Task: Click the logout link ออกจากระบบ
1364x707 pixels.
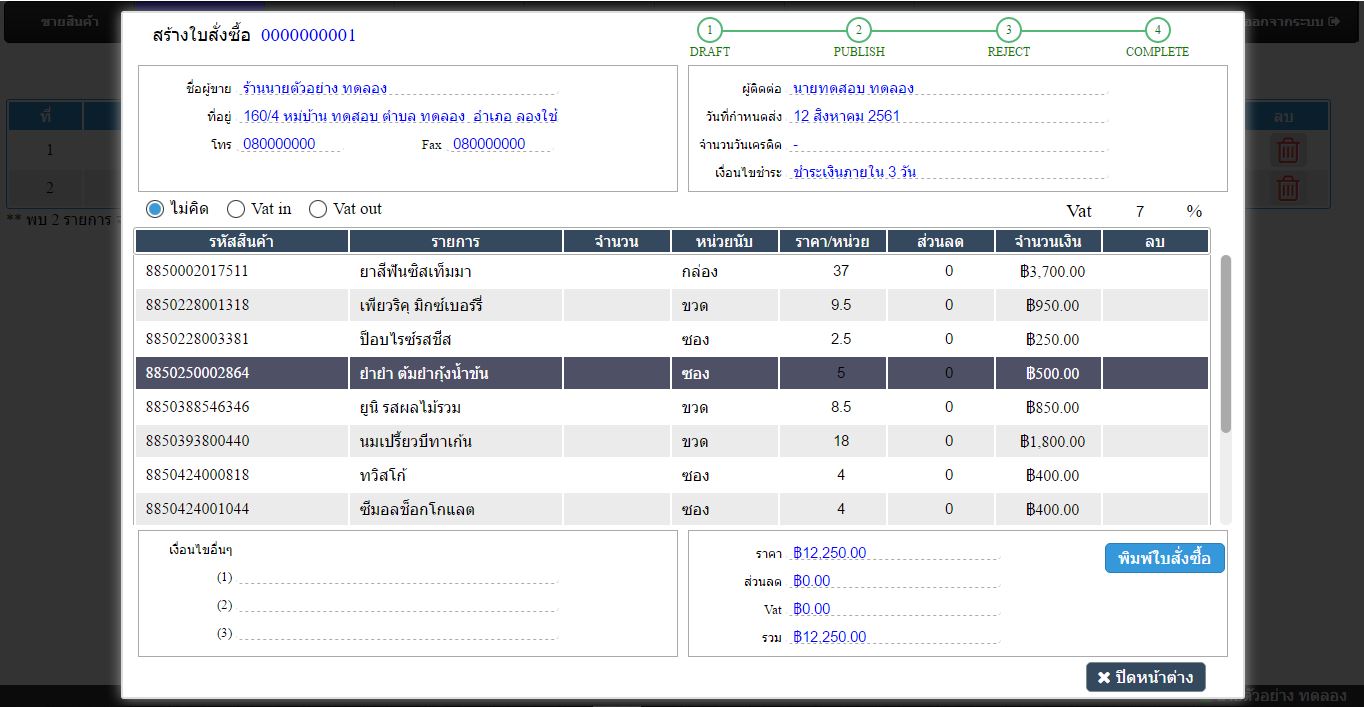Action: 1295,21
